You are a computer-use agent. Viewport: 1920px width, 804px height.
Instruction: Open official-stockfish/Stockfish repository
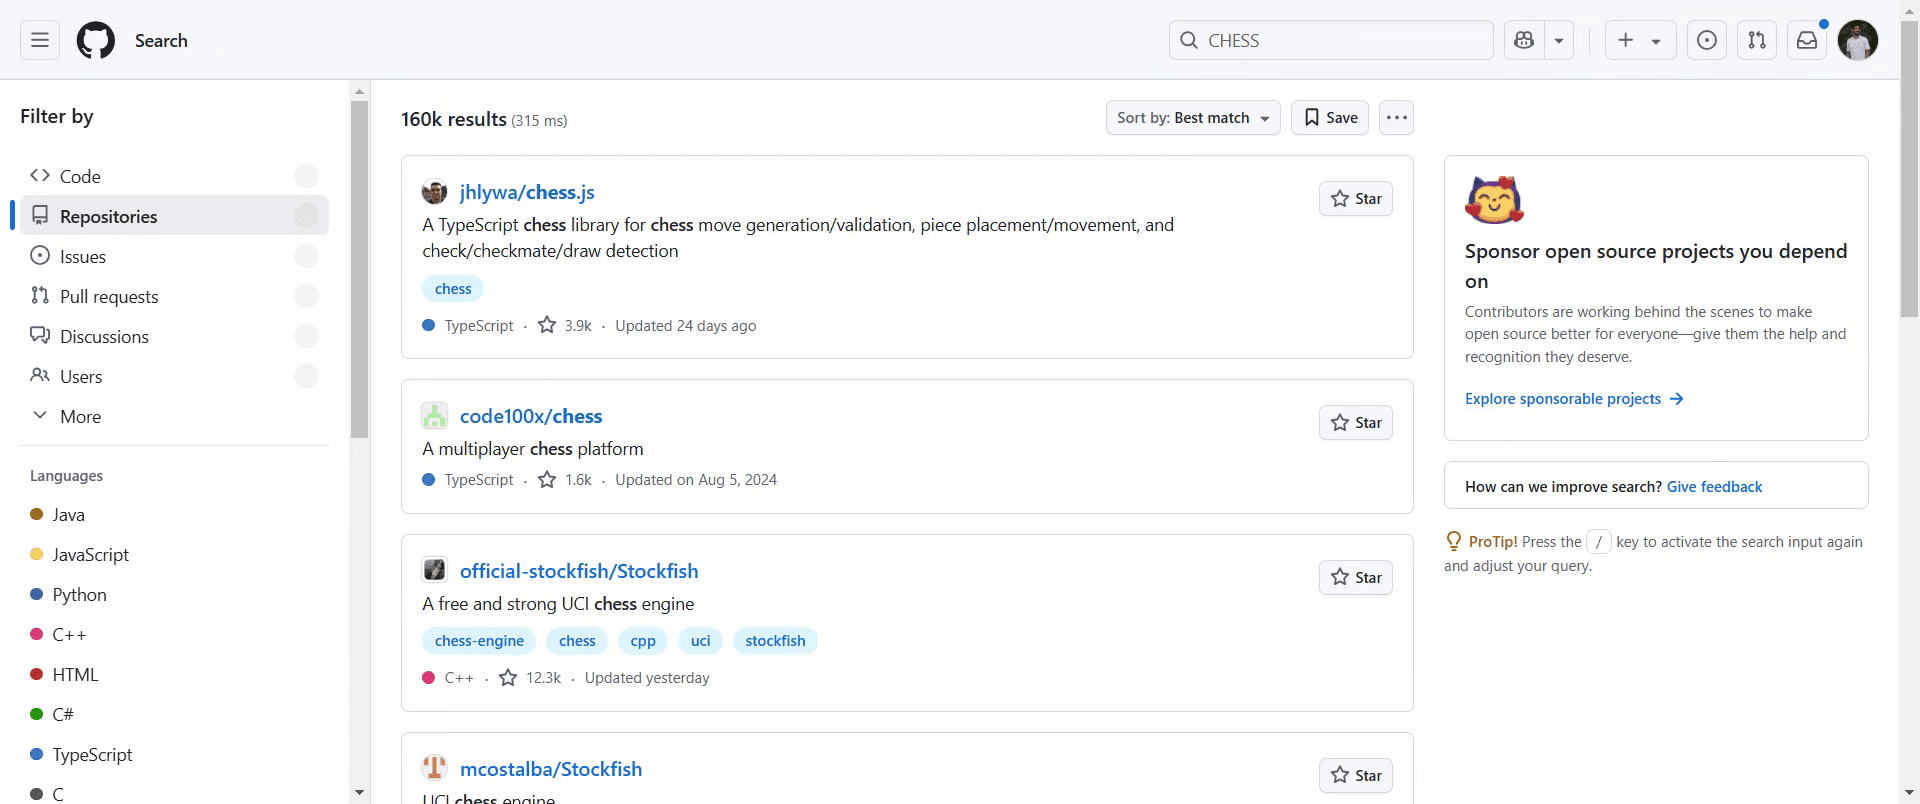[579, 571]
